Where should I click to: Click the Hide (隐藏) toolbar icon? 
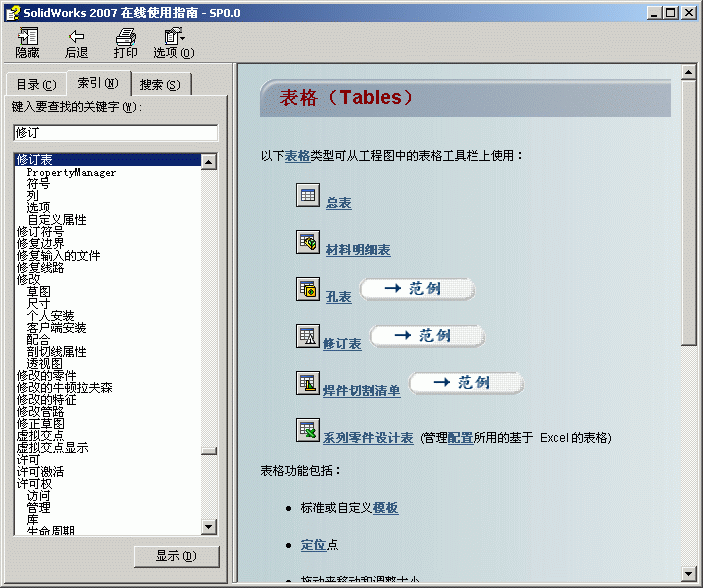pos(28,43)
